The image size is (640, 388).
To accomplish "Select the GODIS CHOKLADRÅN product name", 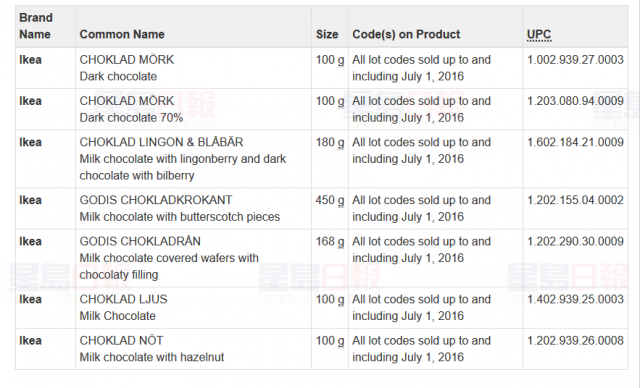I will point(140,241).
